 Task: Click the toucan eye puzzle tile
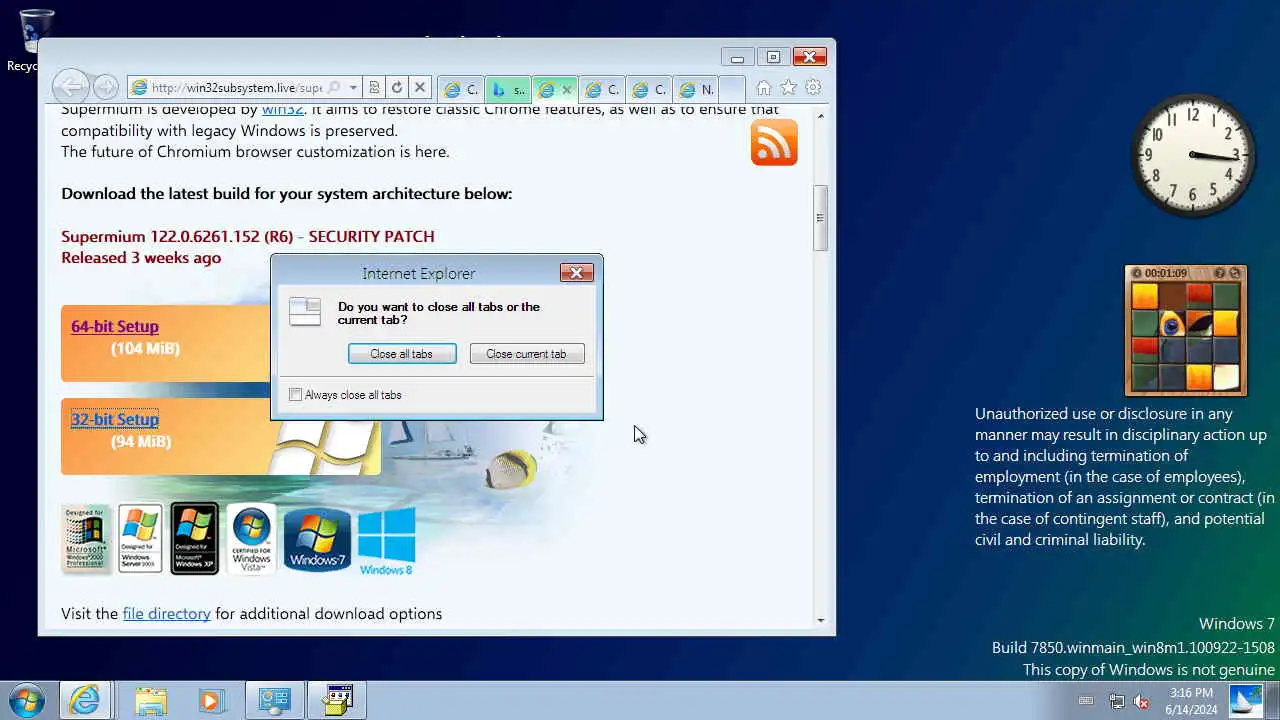(x=1172, y=324)
